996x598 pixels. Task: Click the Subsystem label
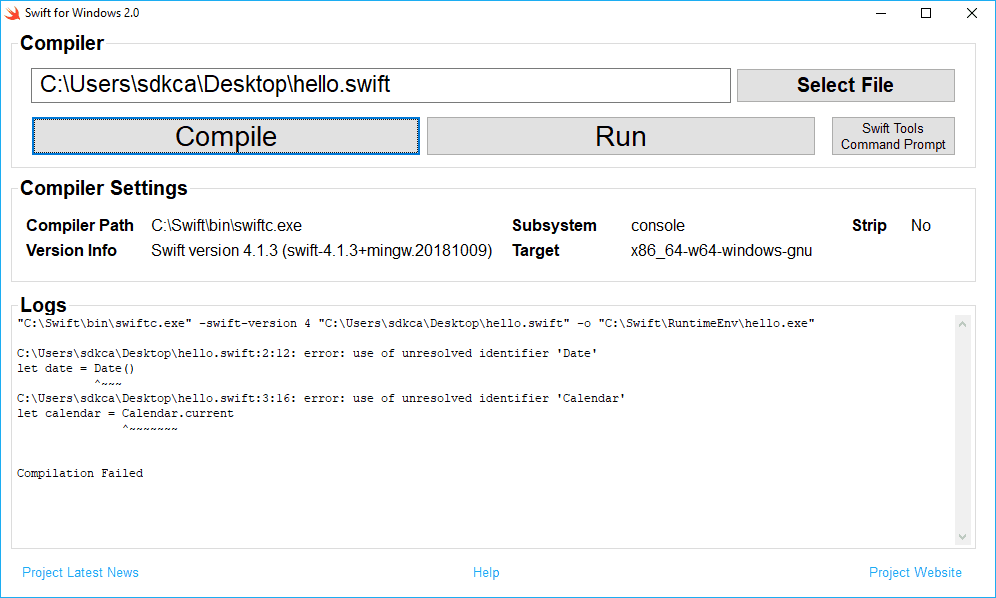click(x=555, y=226)
